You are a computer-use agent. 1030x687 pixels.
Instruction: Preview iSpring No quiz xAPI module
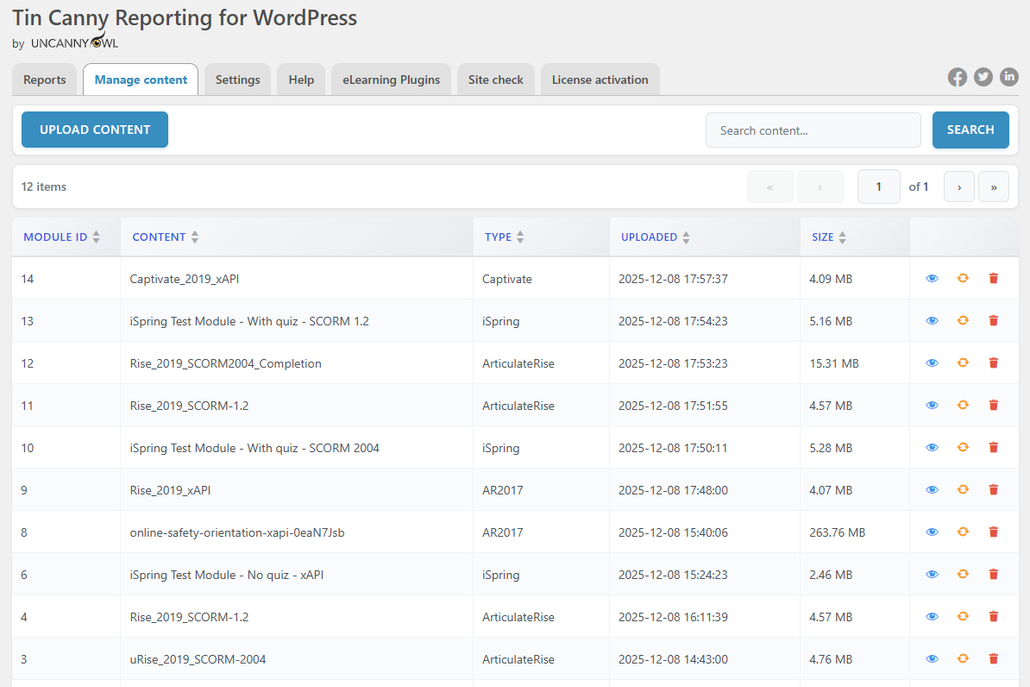[x=932, y=574]
